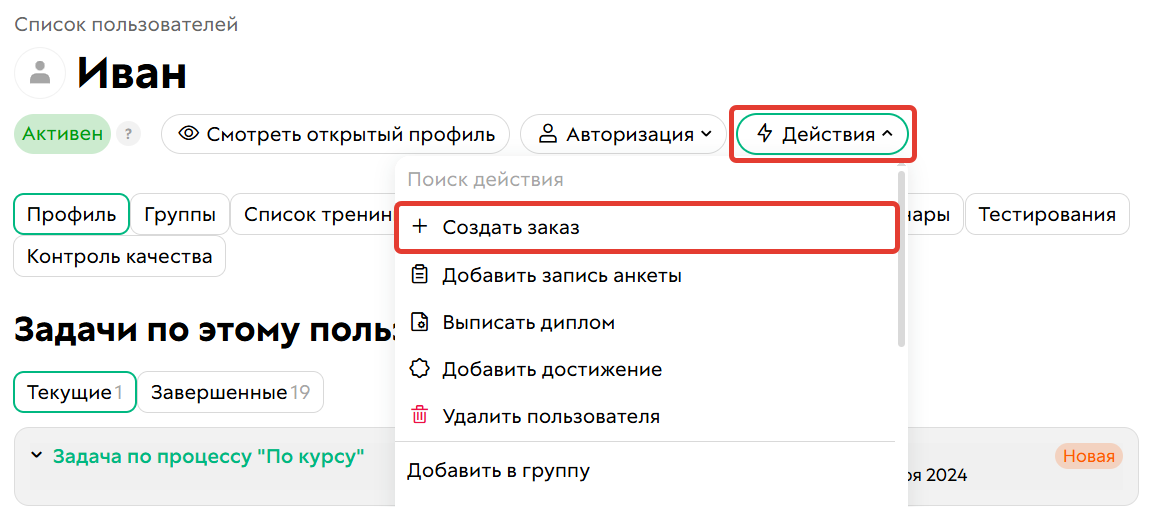This screenshot has width=1157, height=507.
Task: Click the red trash icon
Action: [419, 415]
